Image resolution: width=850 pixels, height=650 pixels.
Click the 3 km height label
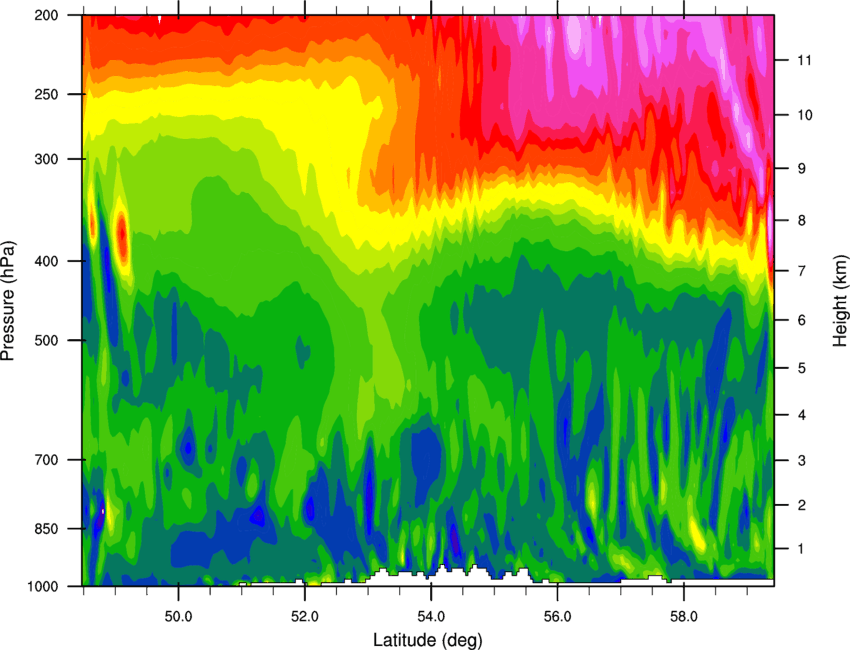(x=802, y=461)
